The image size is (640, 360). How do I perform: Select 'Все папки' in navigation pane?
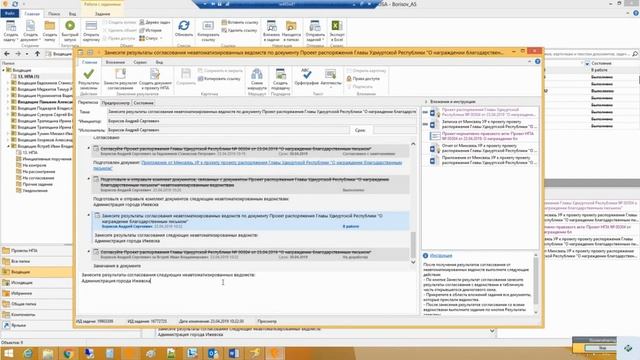click(x=20, y=261)
